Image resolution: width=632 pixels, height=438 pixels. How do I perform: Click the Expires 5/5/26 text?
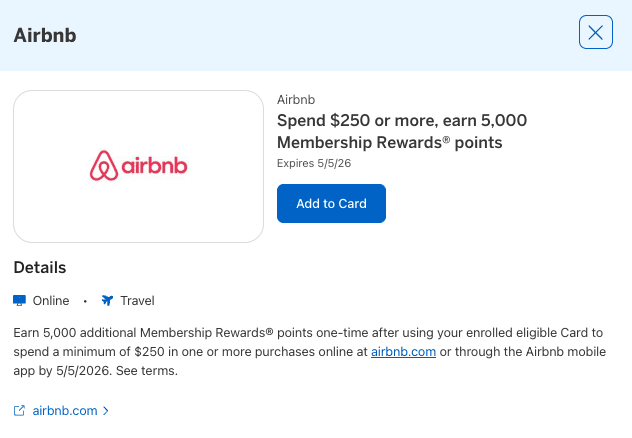311,163
